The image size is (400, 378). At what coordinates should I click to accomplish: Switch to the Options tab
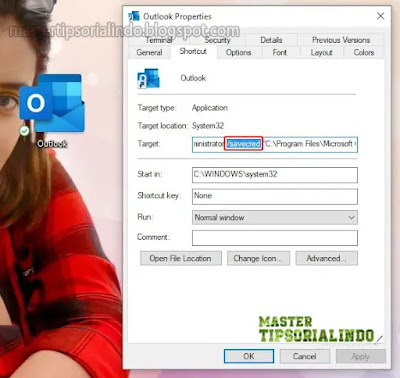pyautogui.click(x=238, y=52)
